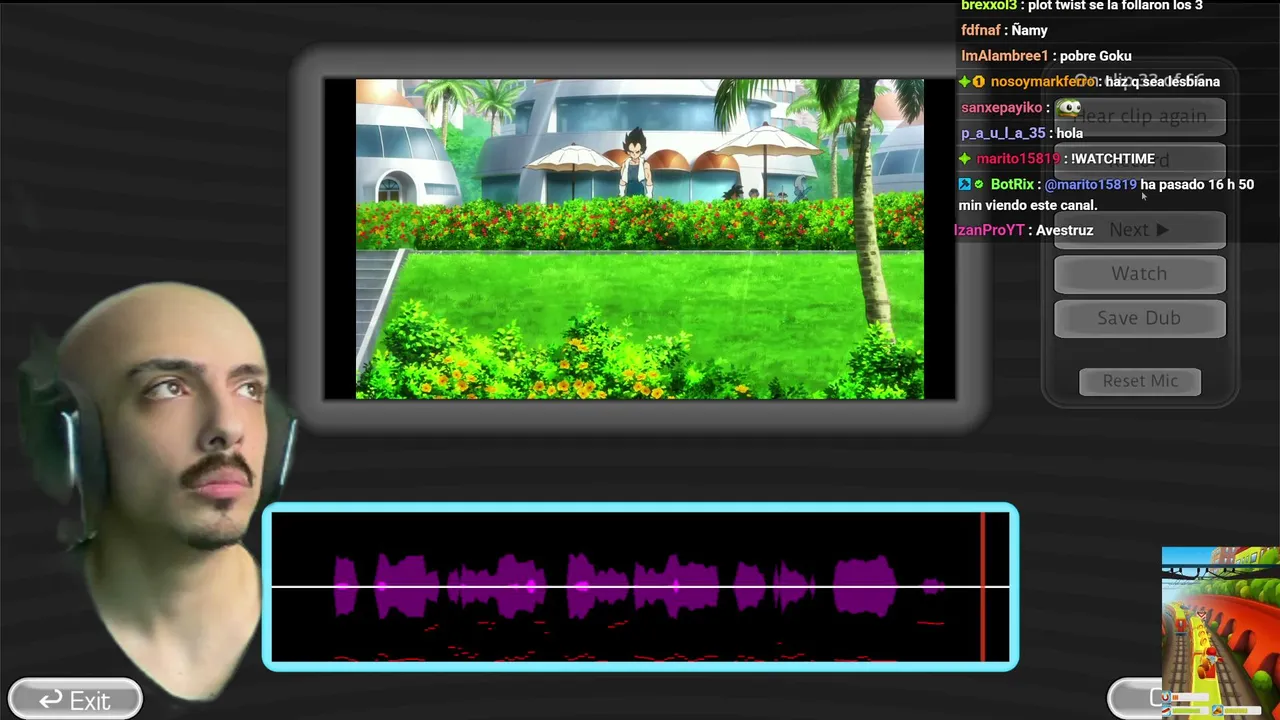
Task: Click the chat text "pobre Goku"
Action: tap(1096, 56)
